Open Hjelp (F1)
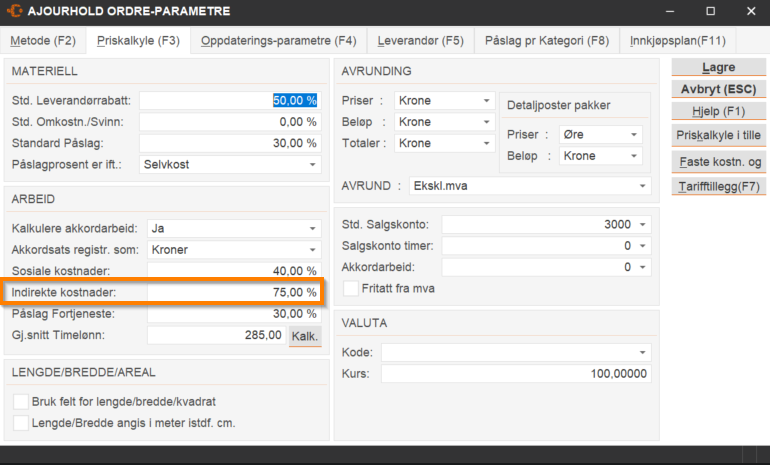The height and width of the screenshot is (465, 770). 718,111
